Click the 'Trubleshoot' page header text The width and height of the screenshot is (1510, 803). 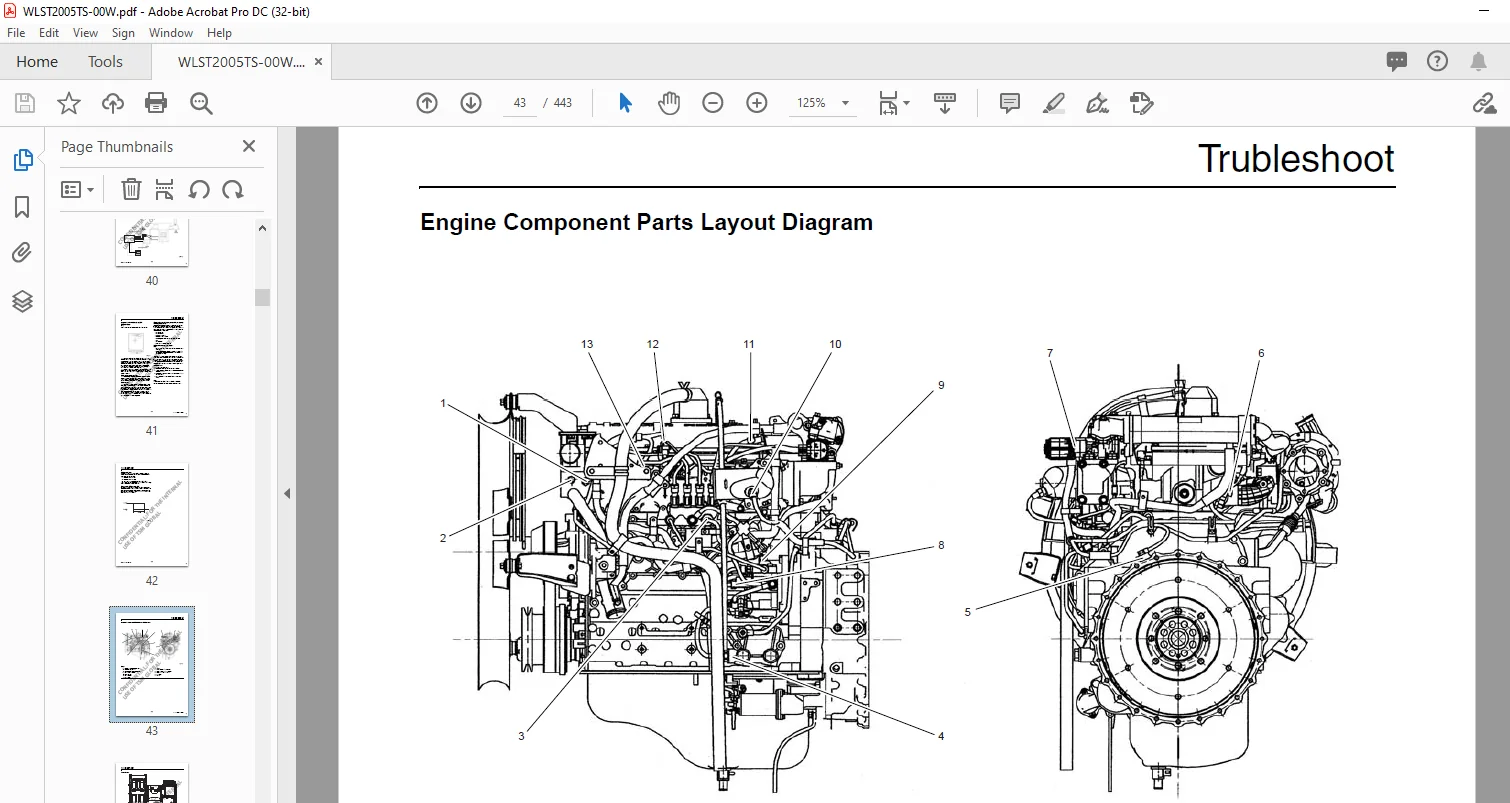tap(1296, 159)
